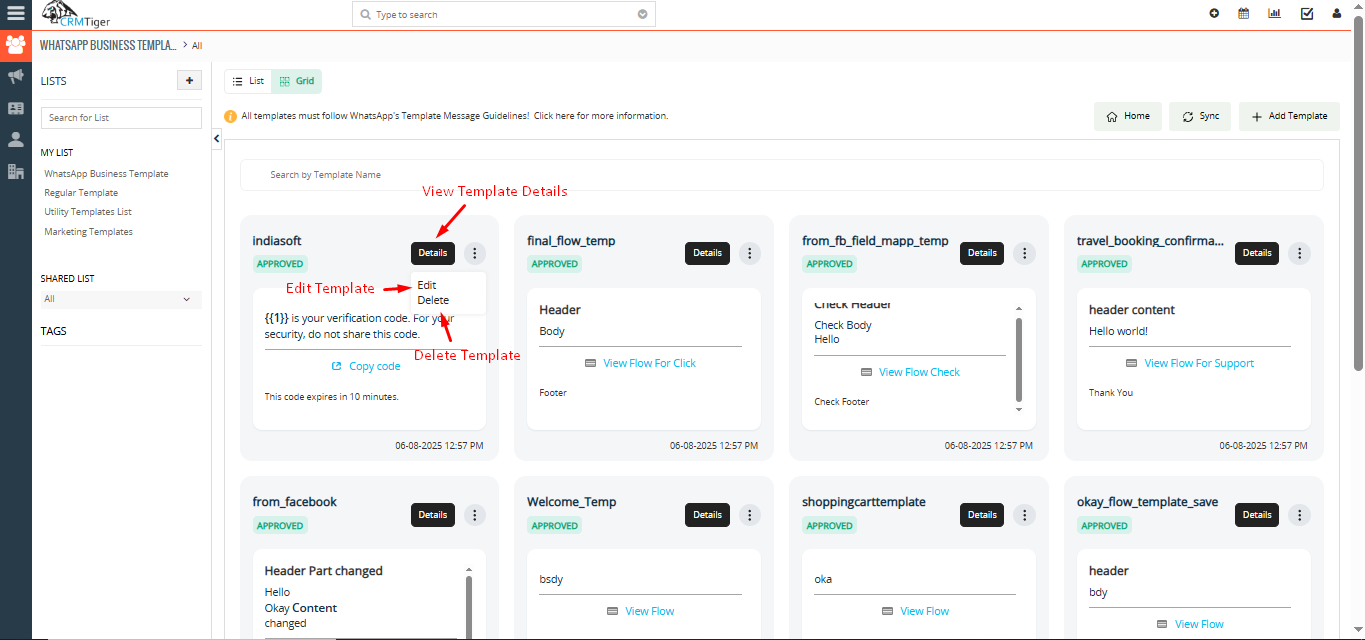Open three-dot menu on from_facebook card
The height and width of the screenshot is (640, 1365).
point(475,515)
